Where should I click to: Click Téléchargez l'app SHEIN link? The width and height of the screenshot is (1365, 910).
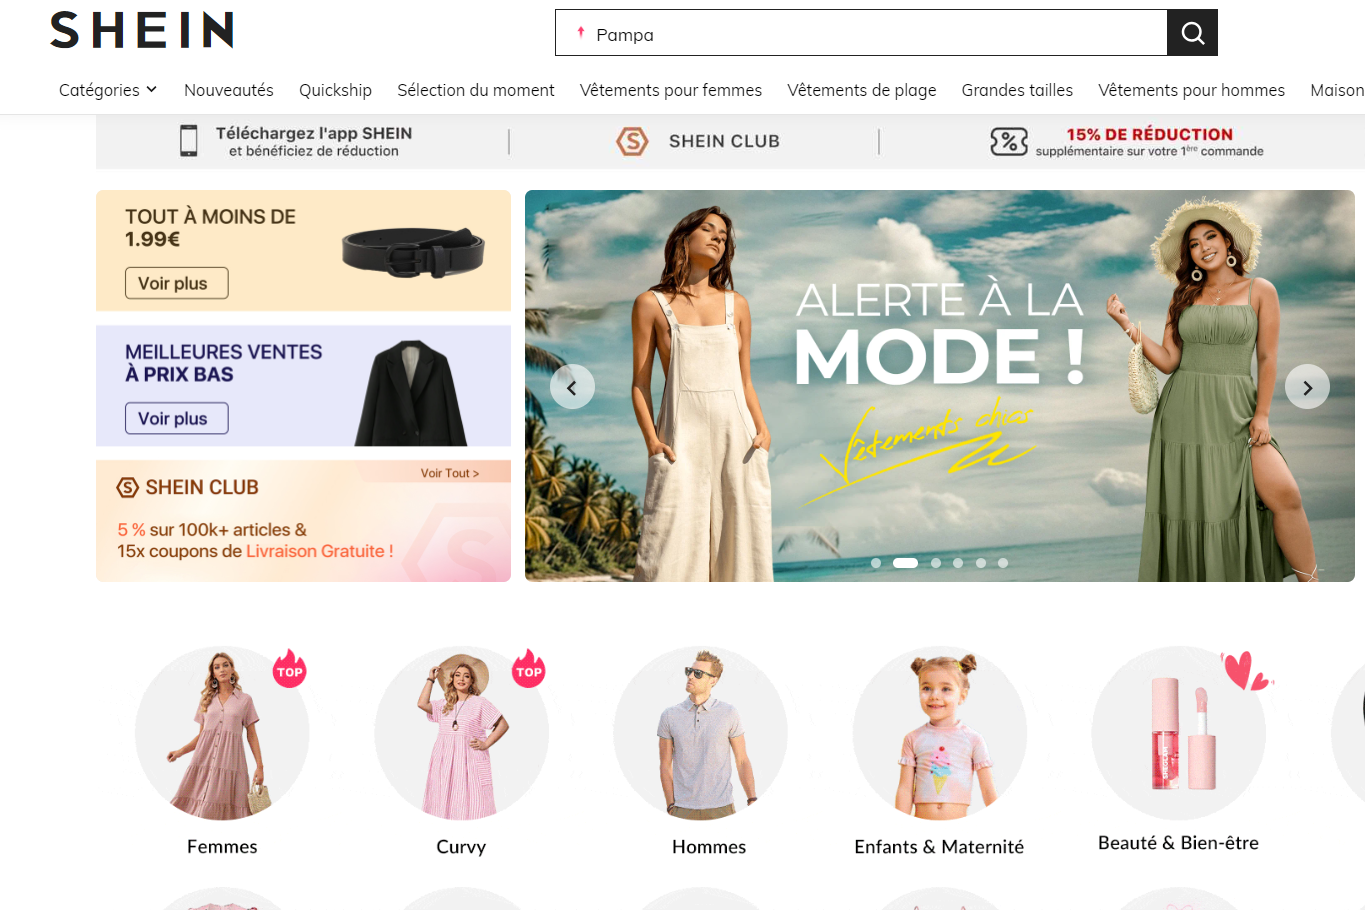314,141
